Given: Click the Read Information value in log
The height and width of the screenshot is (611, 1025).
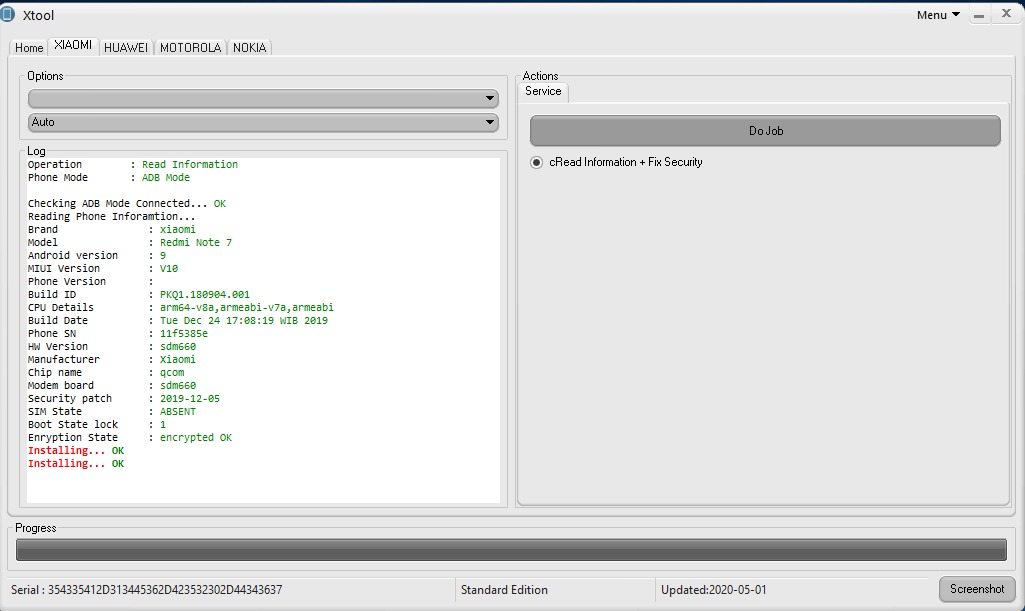Looking at the screenshot, I should pos(190,165).
